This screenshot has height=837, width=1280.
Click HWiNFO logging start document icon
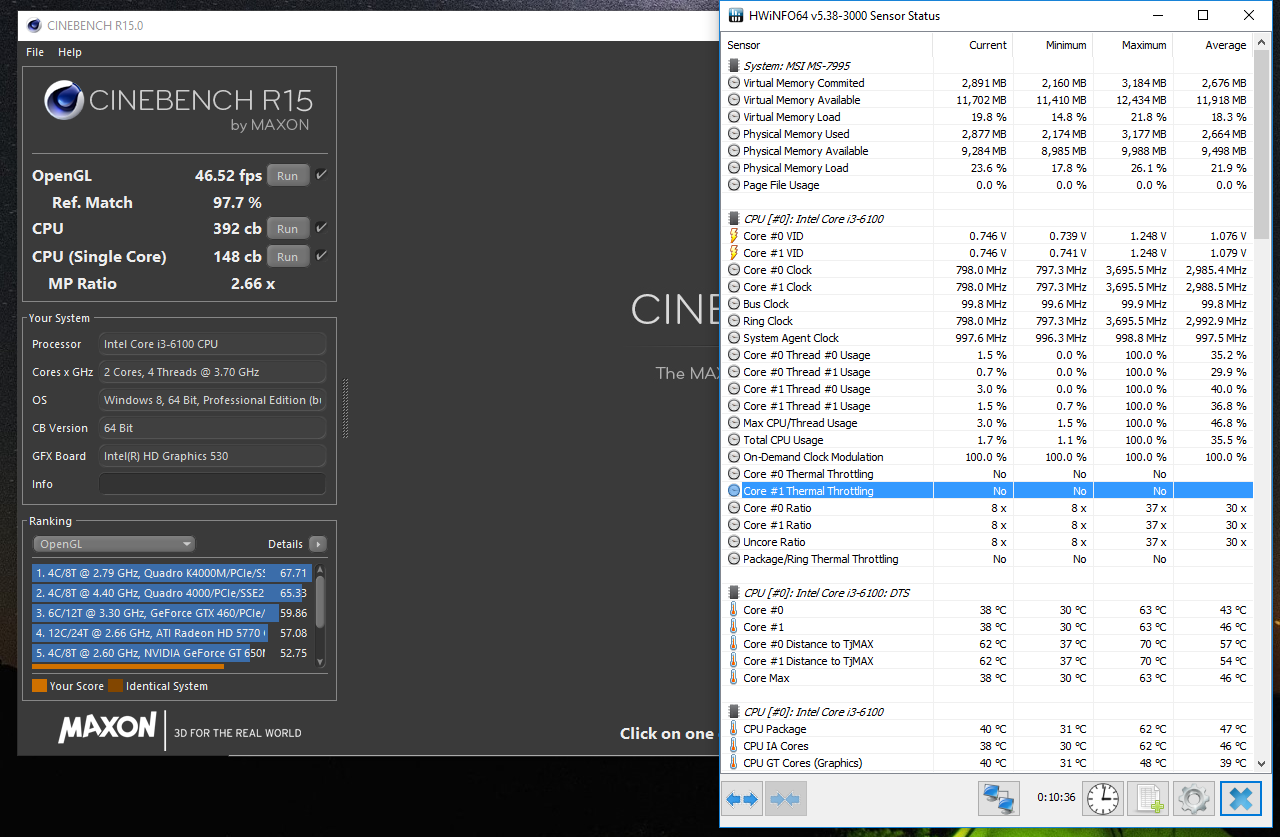pos(1148,799)
